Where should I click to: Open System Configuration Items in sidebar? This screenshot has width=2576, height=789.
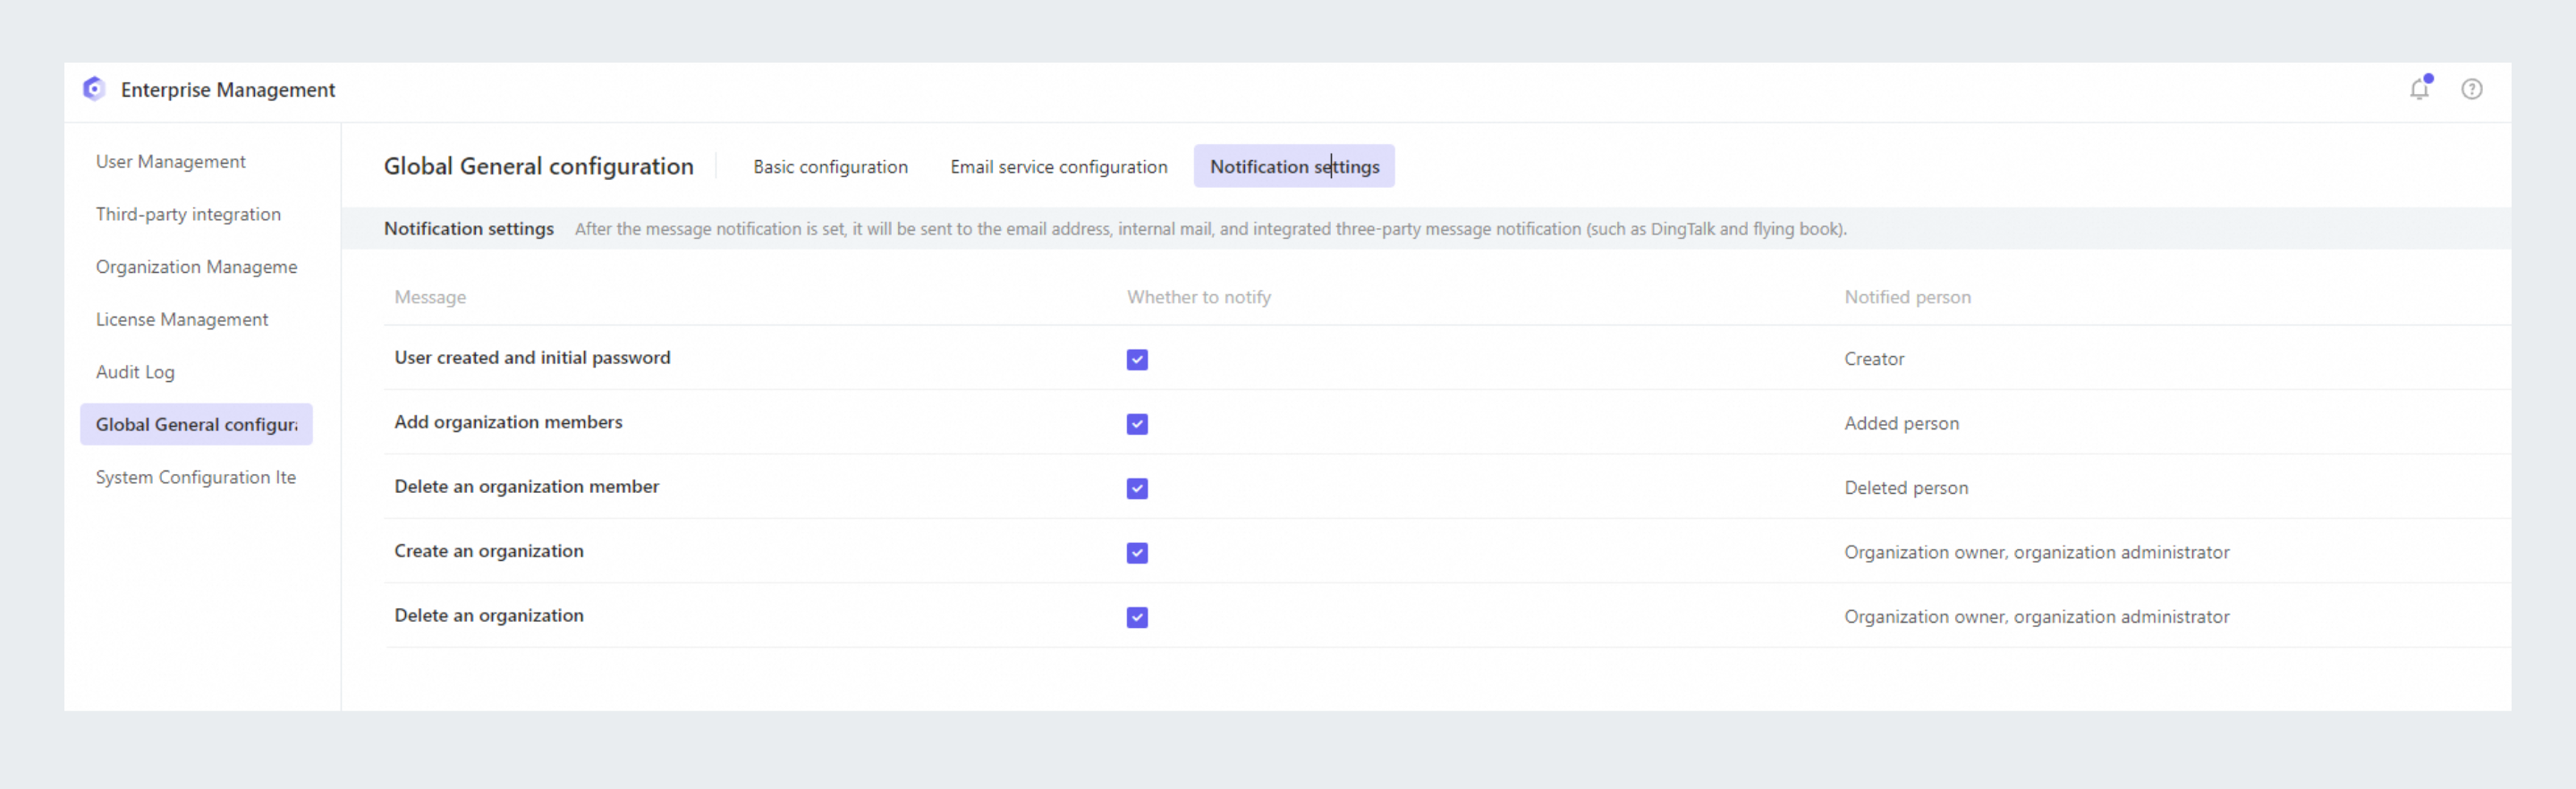point(196,477)
